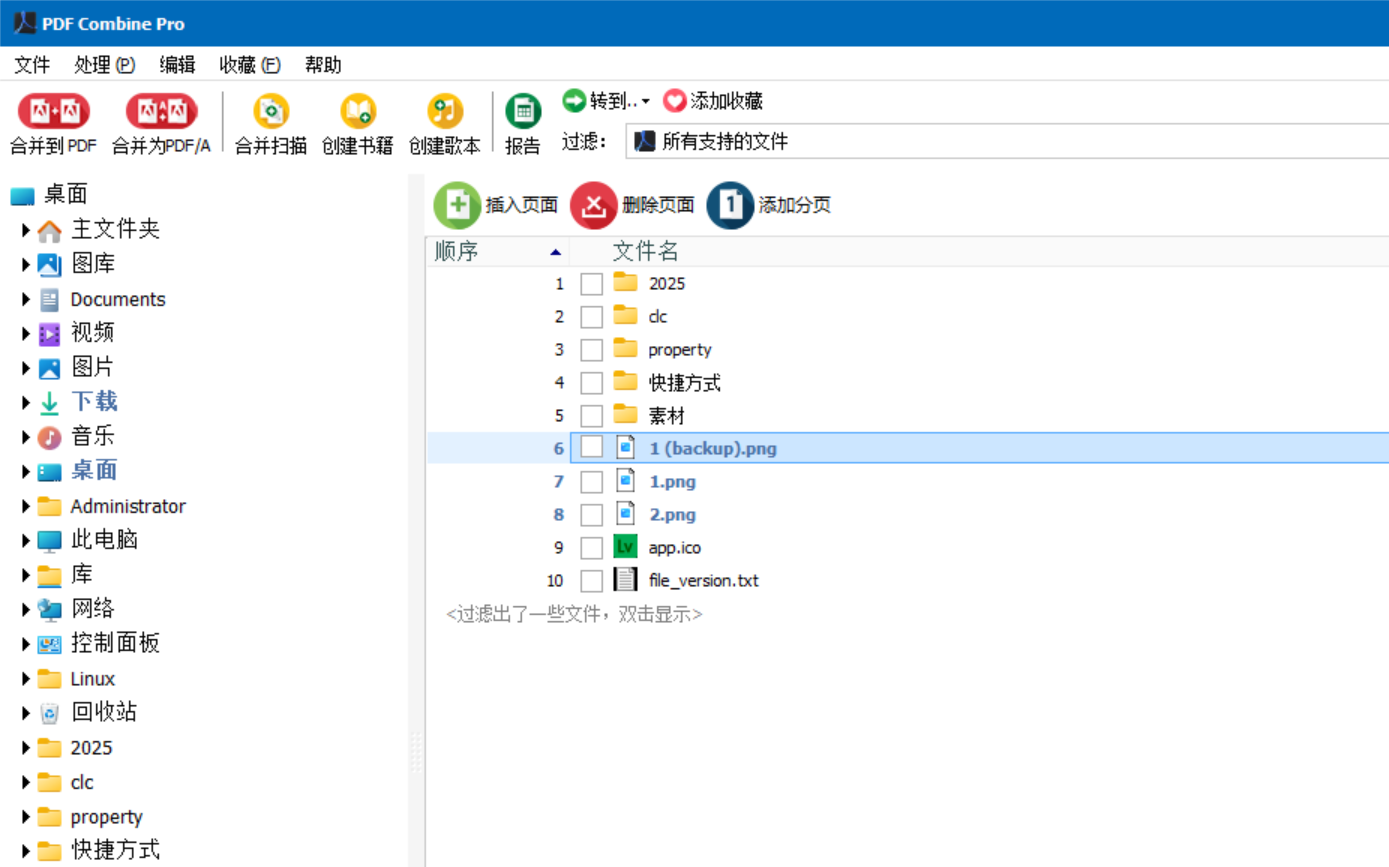Click the 合并为PDF/A toolbar icon
Viewport: 1389px width, 867px height.
click(x=160, y=111)
